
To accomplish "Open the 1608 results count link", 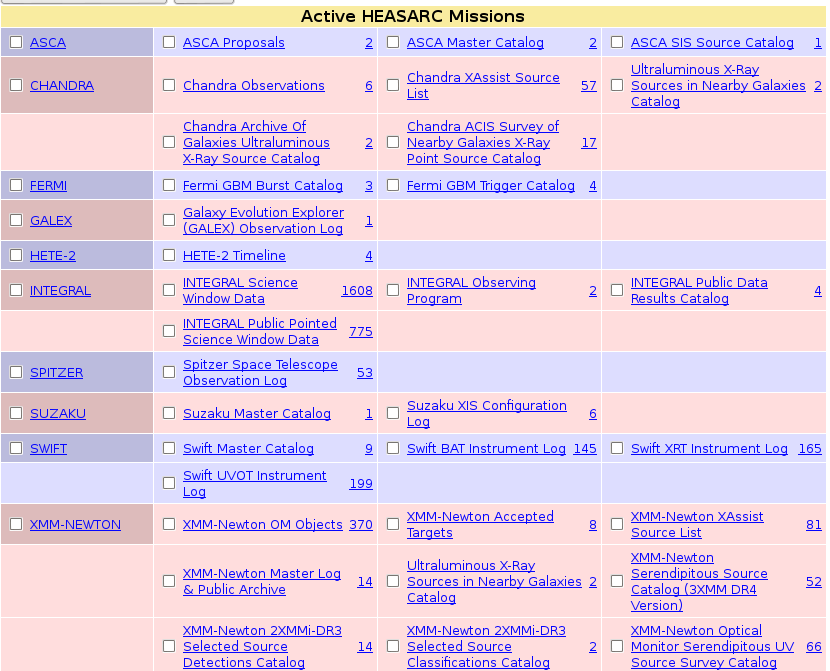I will [357, 290].
